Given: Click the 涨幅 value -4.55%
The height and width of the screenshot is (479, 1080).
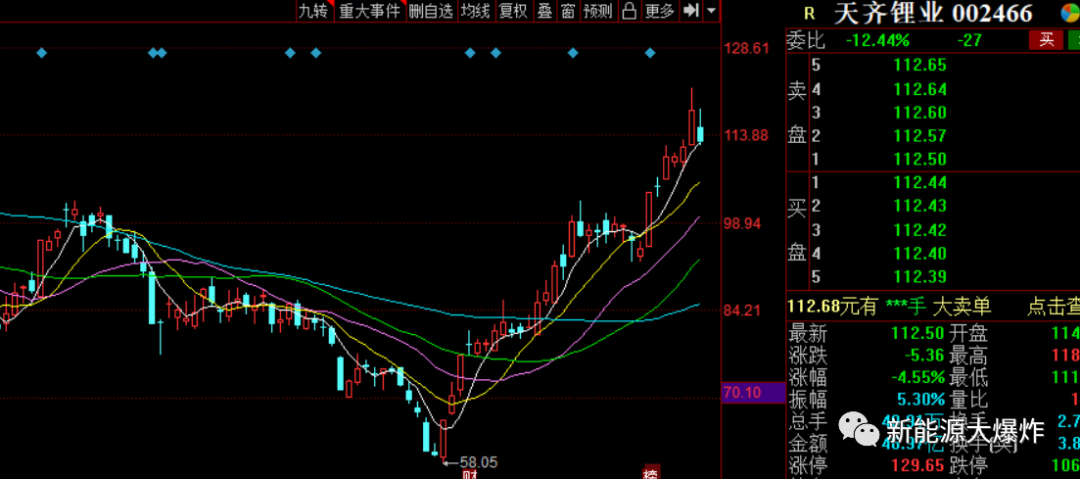Looking at the screenshot, I should coord(917,378).
